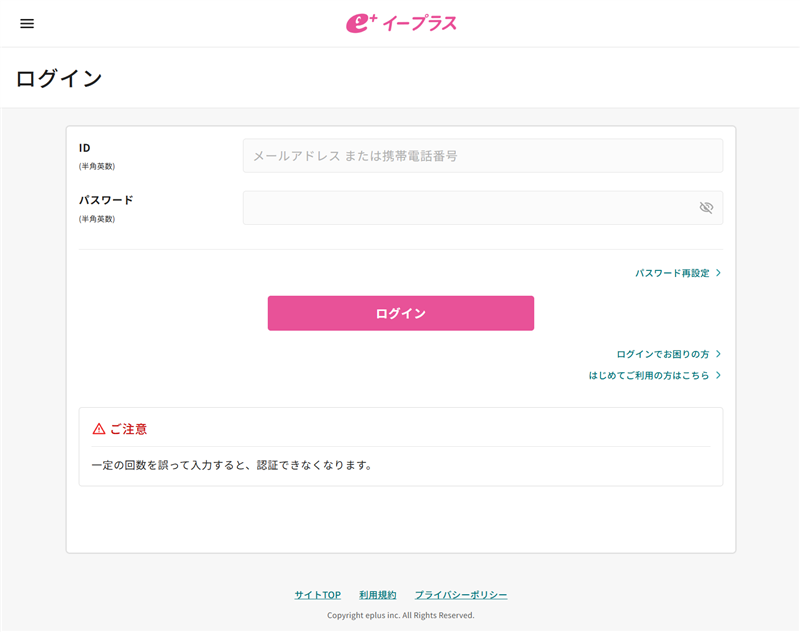Screen dimensions: 800x632
Task: Go to サイトTOP in the footer
Action: pos(317,595)
